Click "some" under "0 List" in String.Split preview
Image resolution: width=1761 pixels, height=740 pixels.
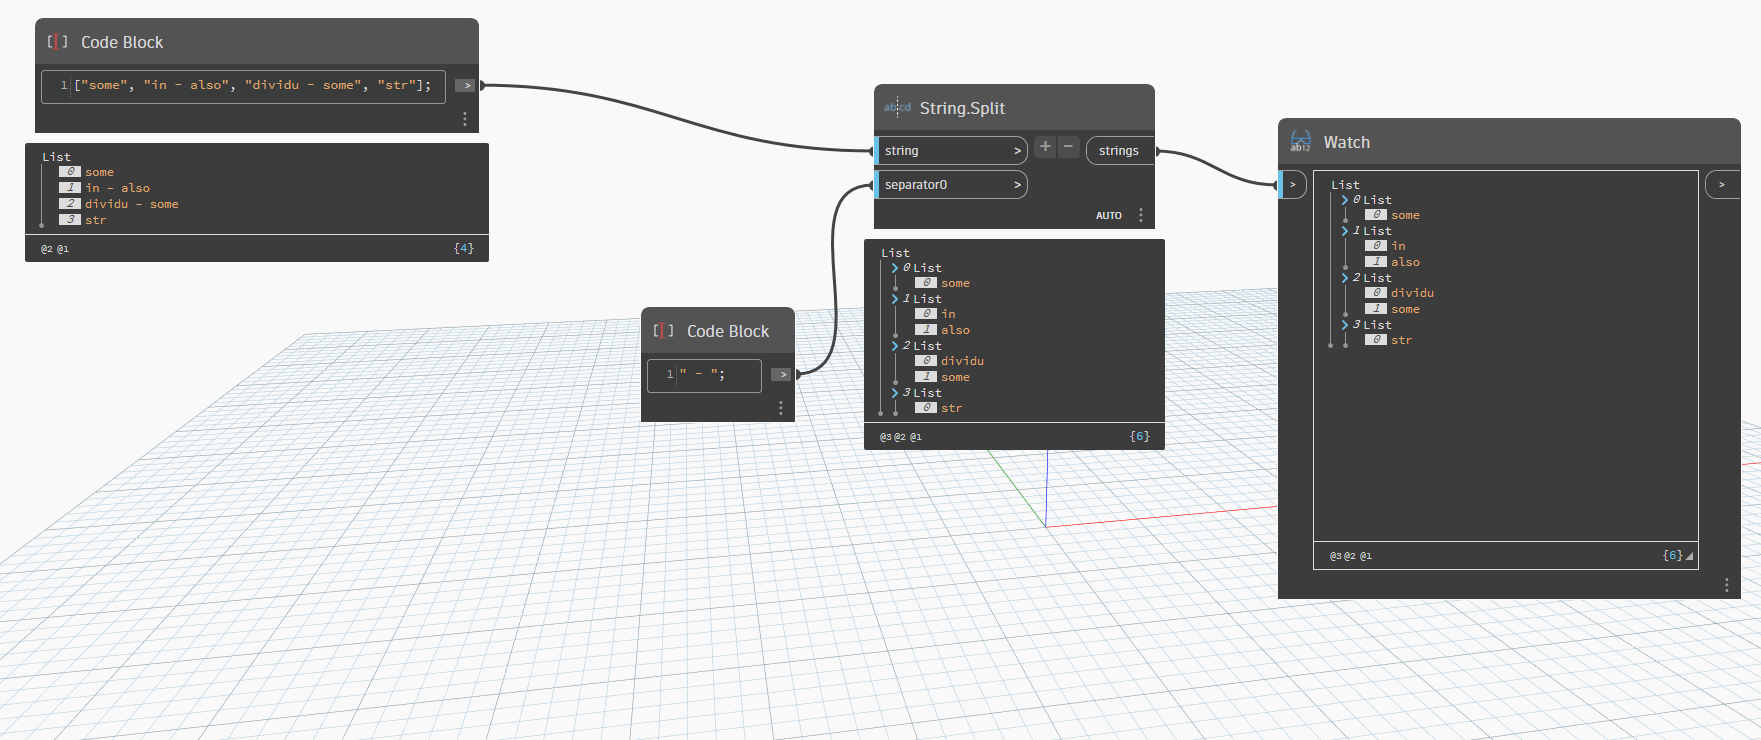(955, 283)
